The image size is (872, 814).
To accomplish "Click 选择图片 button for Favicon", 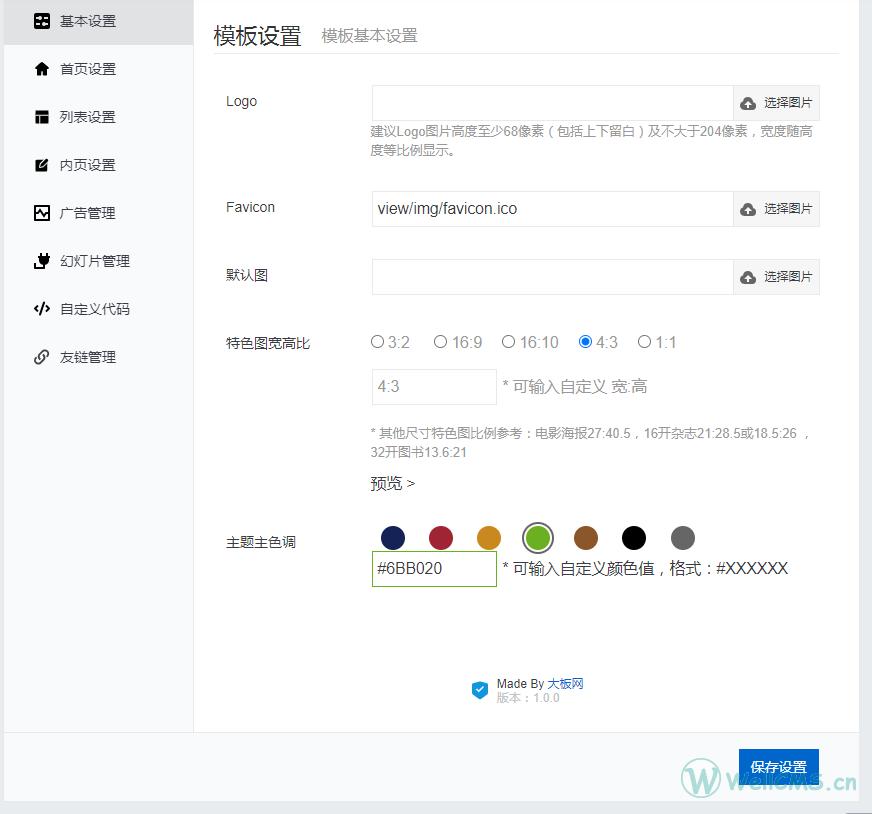I will coord(776,209).
